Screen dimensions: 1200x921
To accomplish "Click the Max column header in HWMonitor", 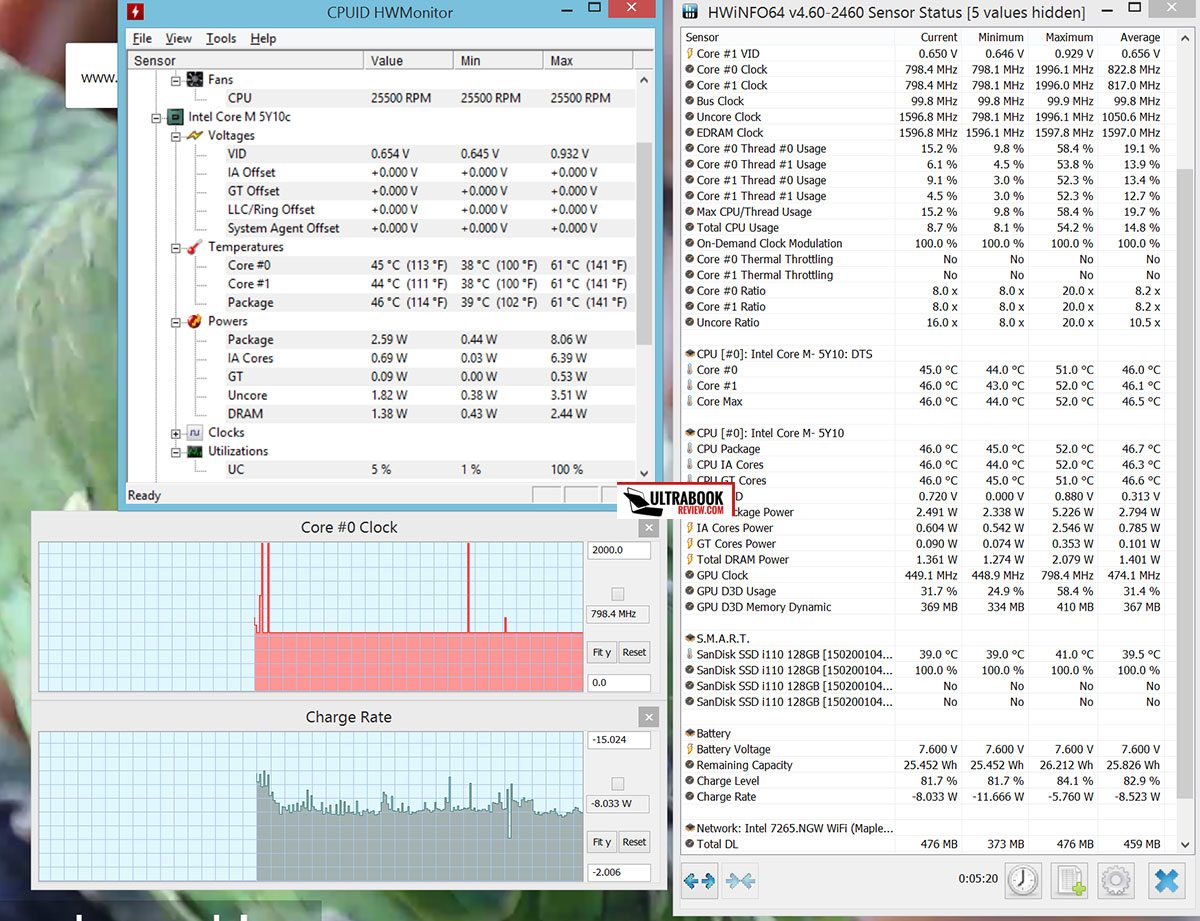I will click(589, 60).
